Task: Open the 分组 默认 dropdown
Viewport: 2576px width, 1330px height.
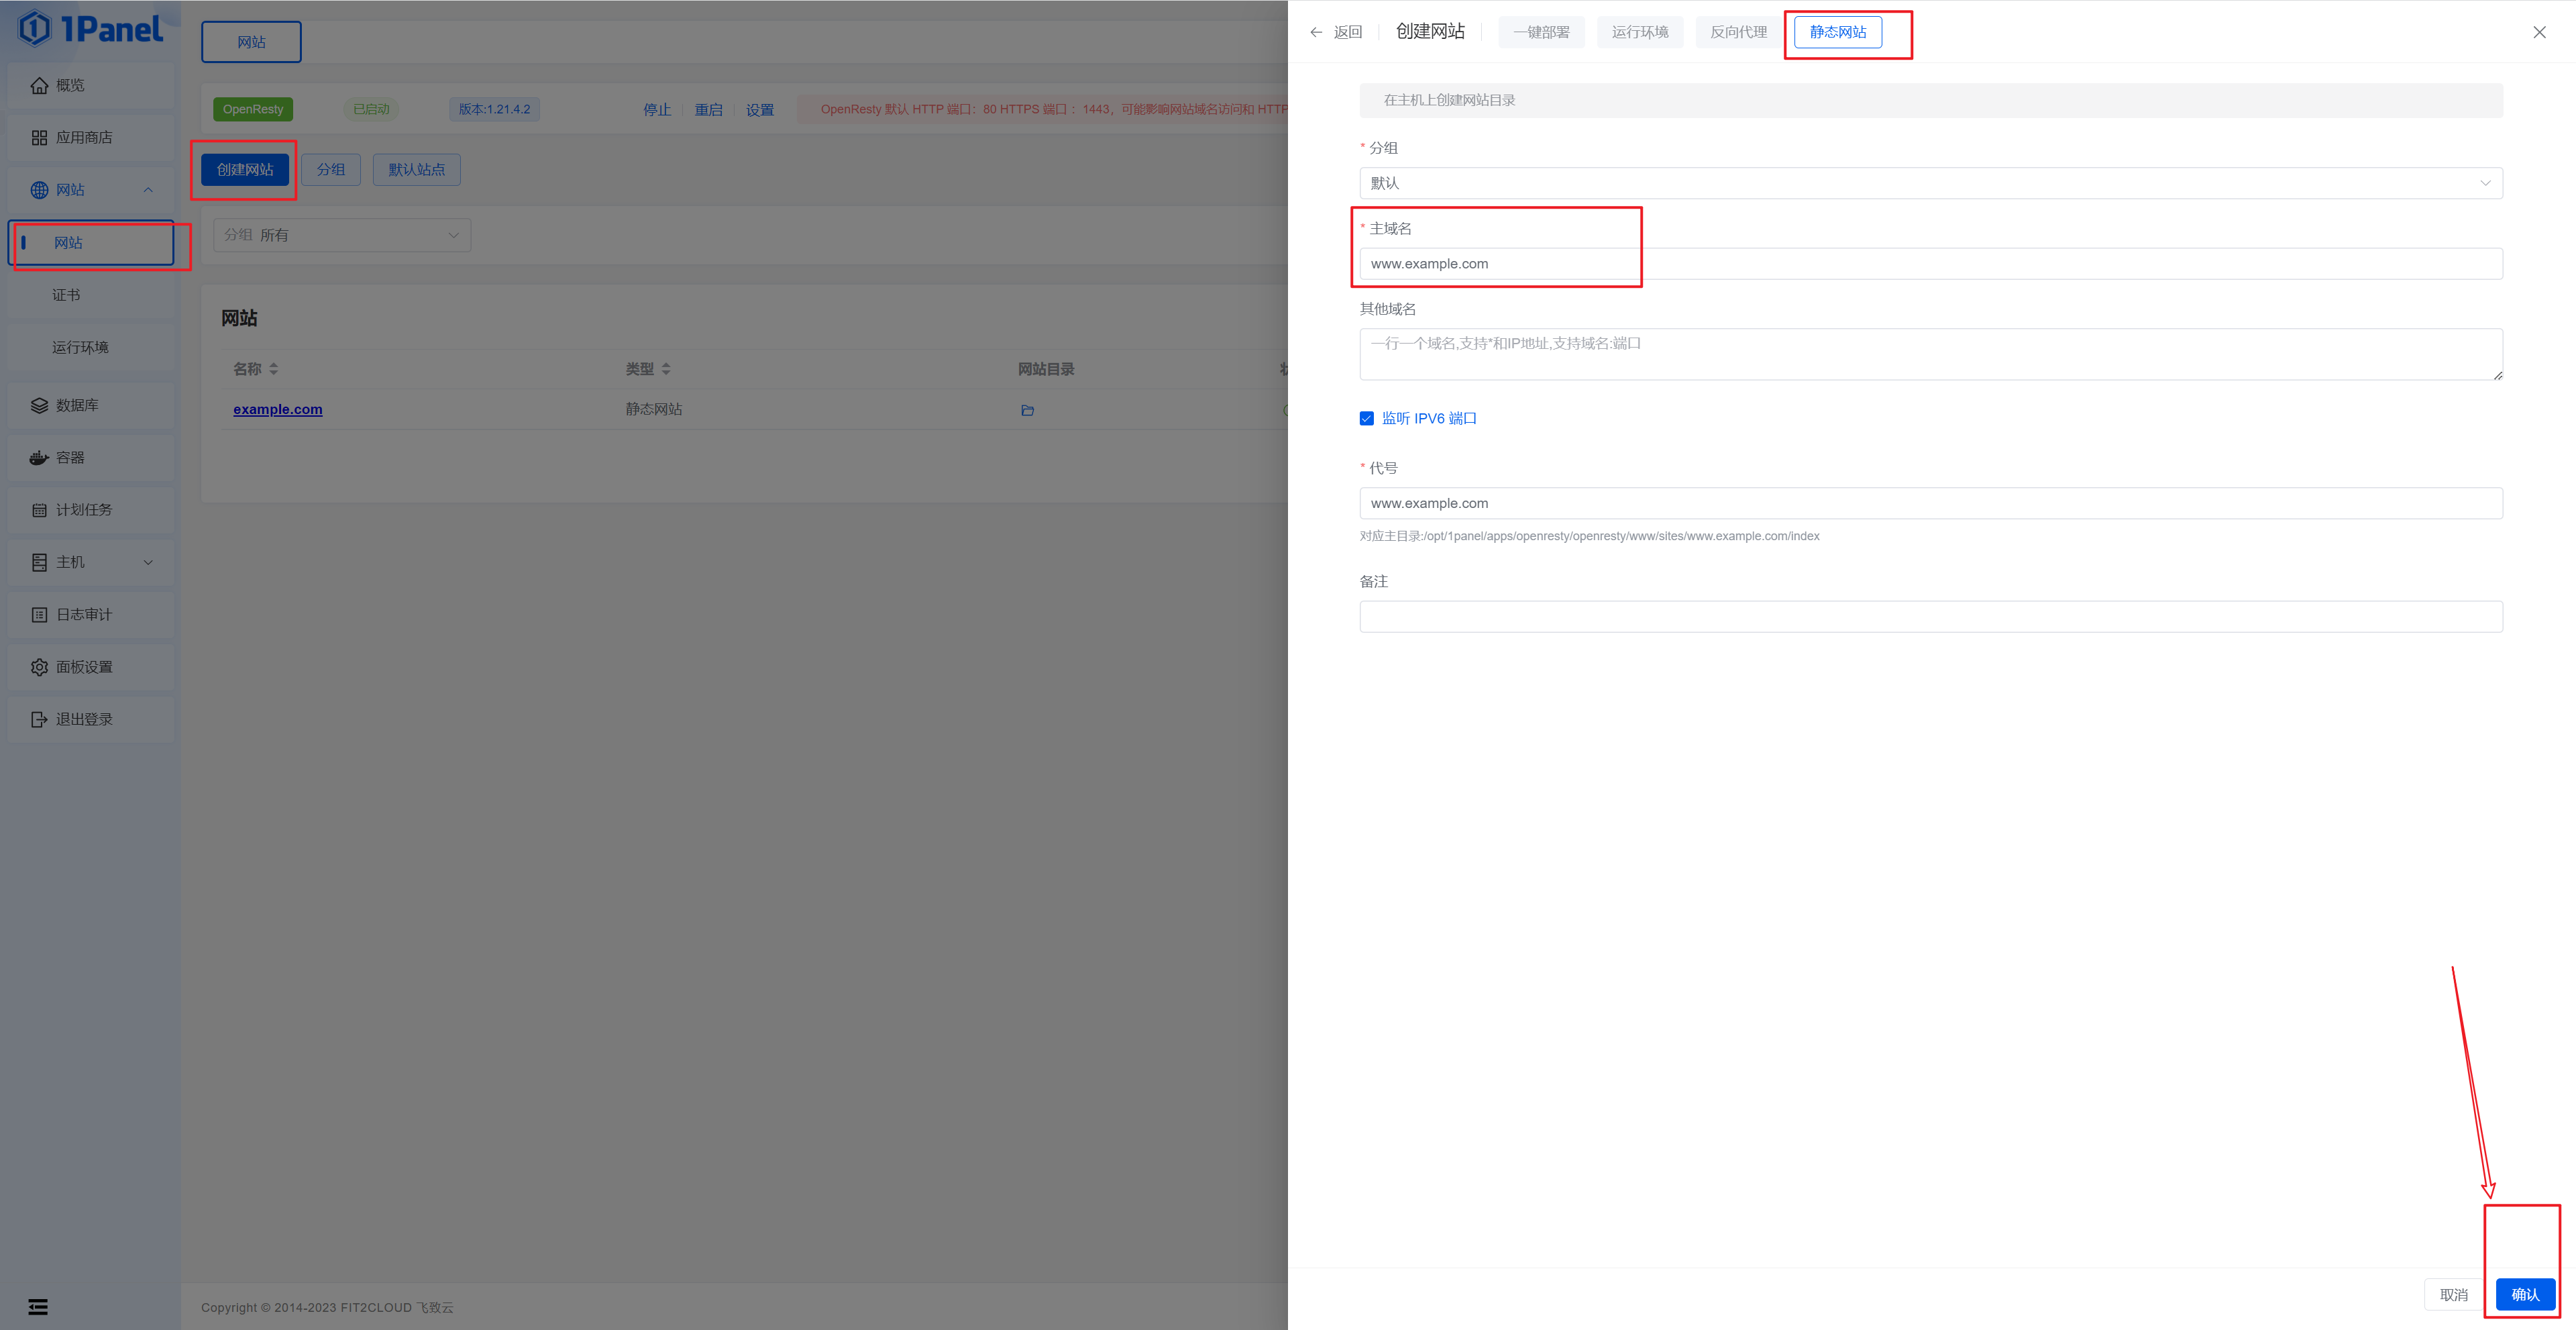Action: [x=1930, y=183]
